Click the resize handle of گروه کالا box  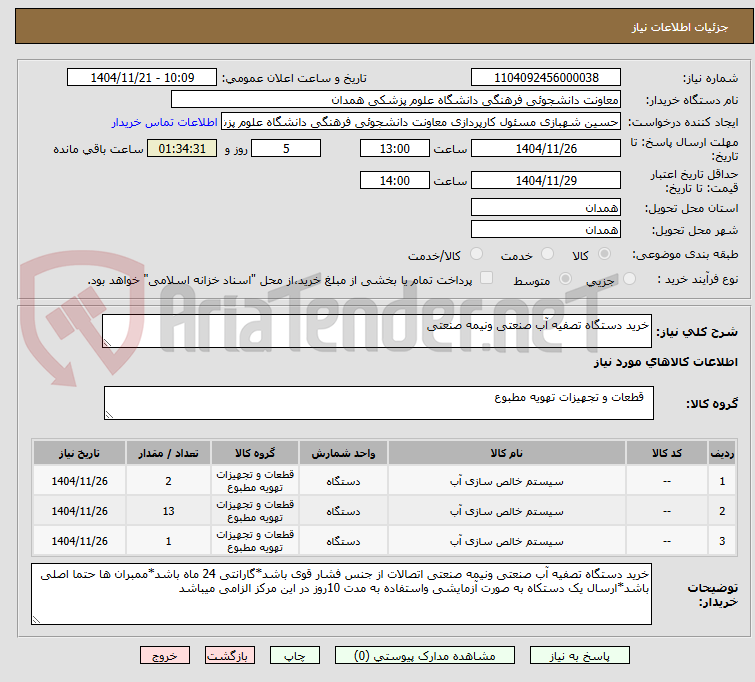click(x=109, y=415)
